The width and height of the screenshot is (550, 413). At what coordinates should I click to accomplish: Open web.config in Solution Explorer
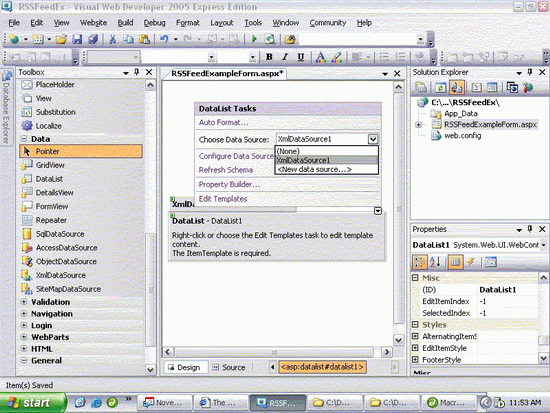[x=462, y=135]
